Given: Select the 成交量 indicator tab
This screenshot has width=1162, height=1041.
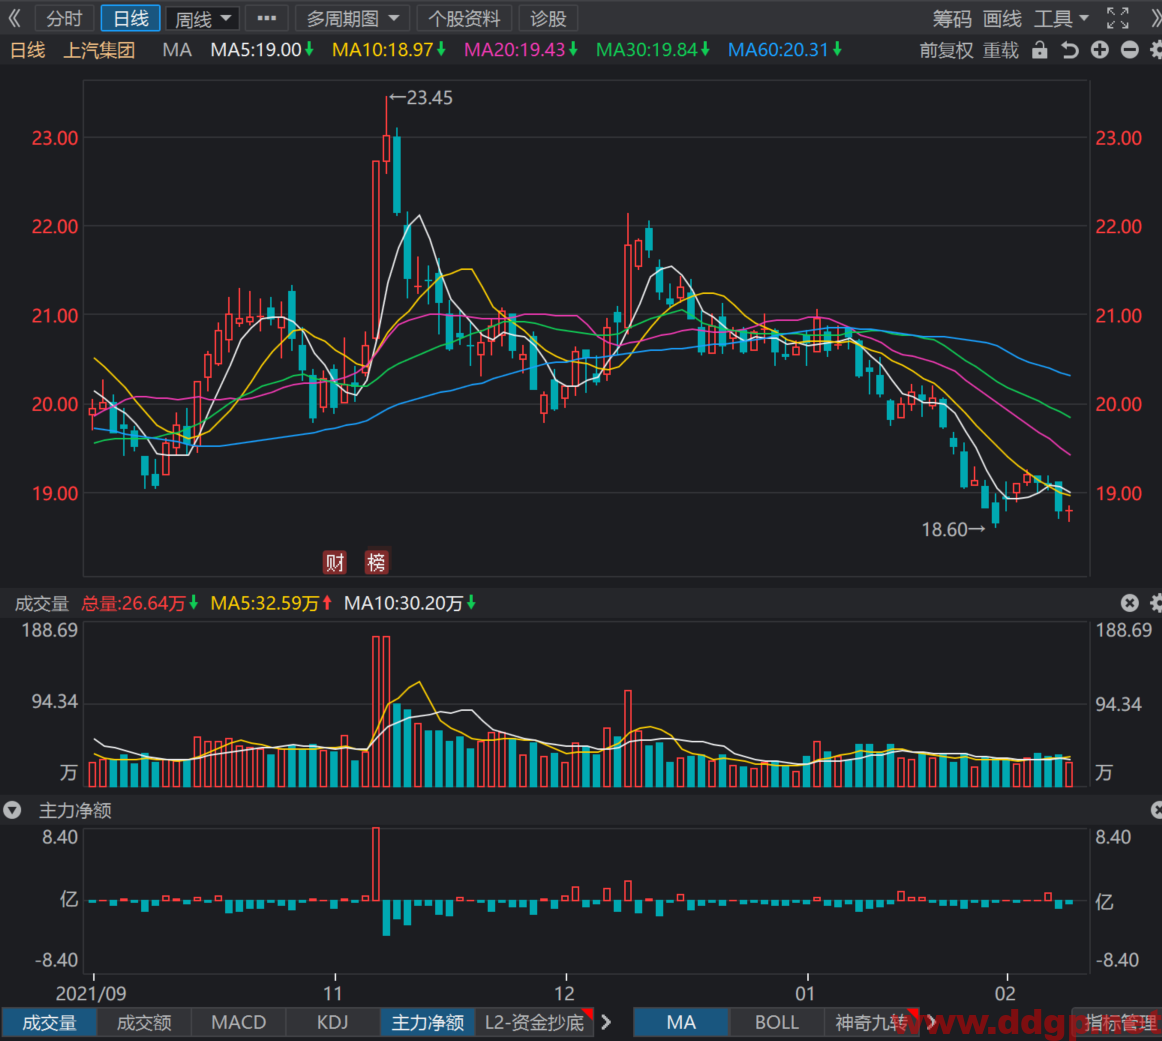Looking at the screenshot, I should coord(49,1022).
